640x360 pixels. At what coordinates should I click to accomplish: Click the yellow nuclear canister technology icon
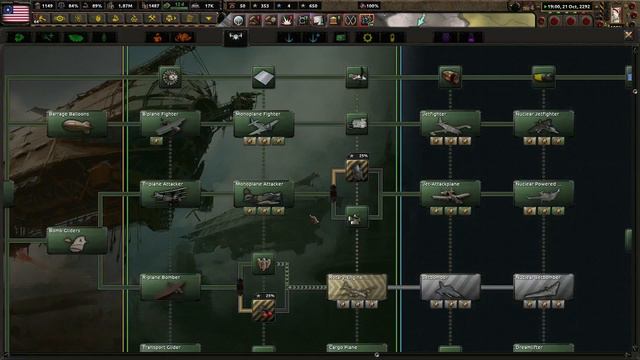click(x=543, y=77)
